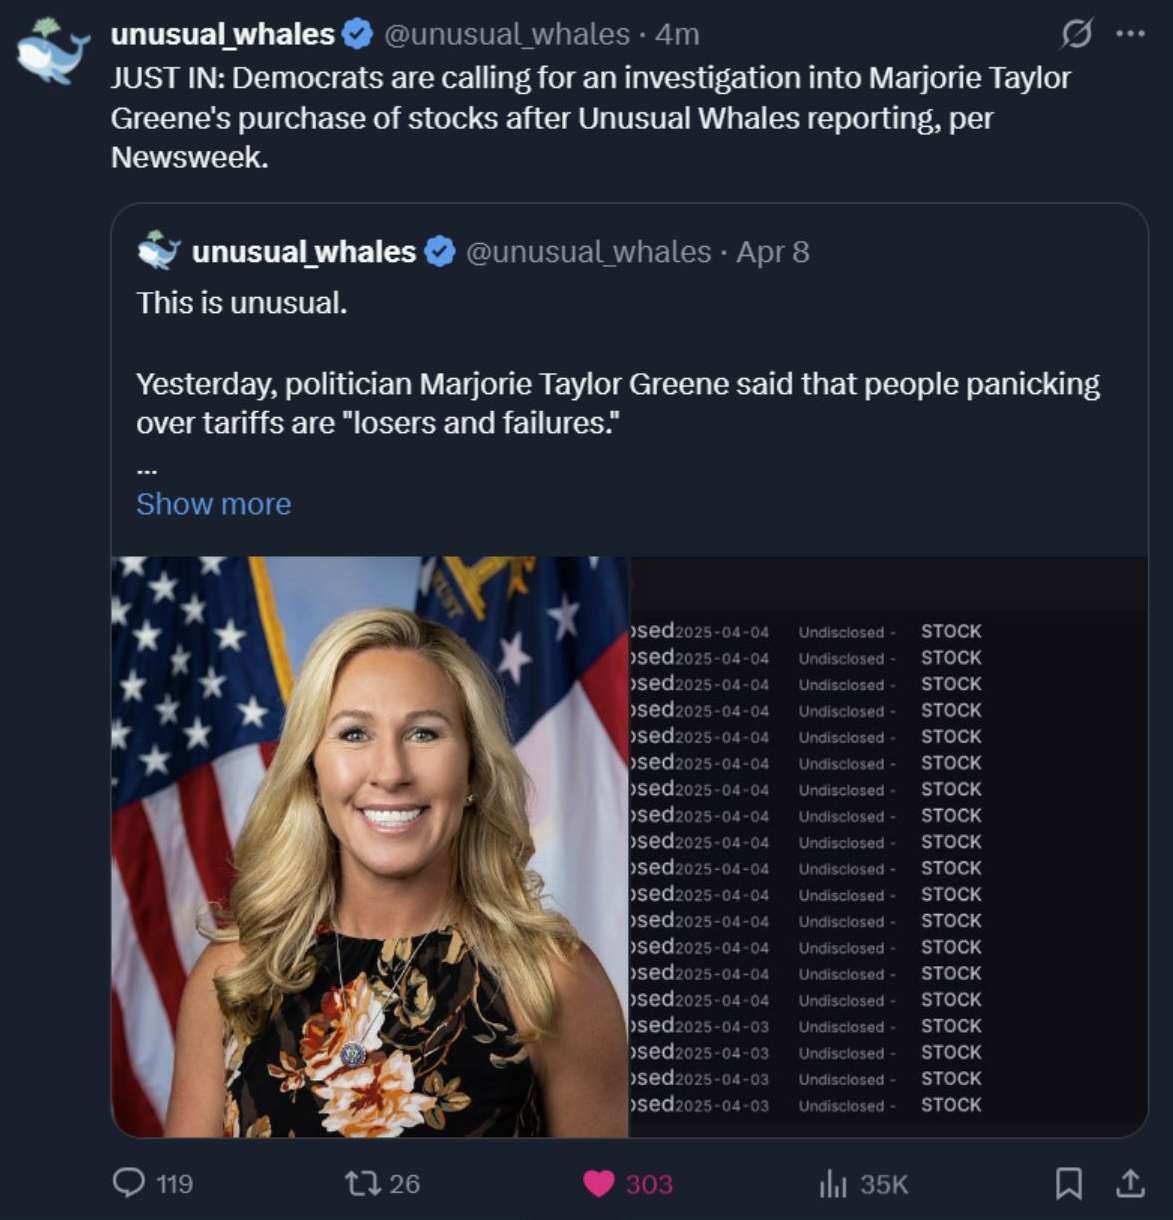Open the 4m timestamp link
The image size is (1173, 1220).
677,34
